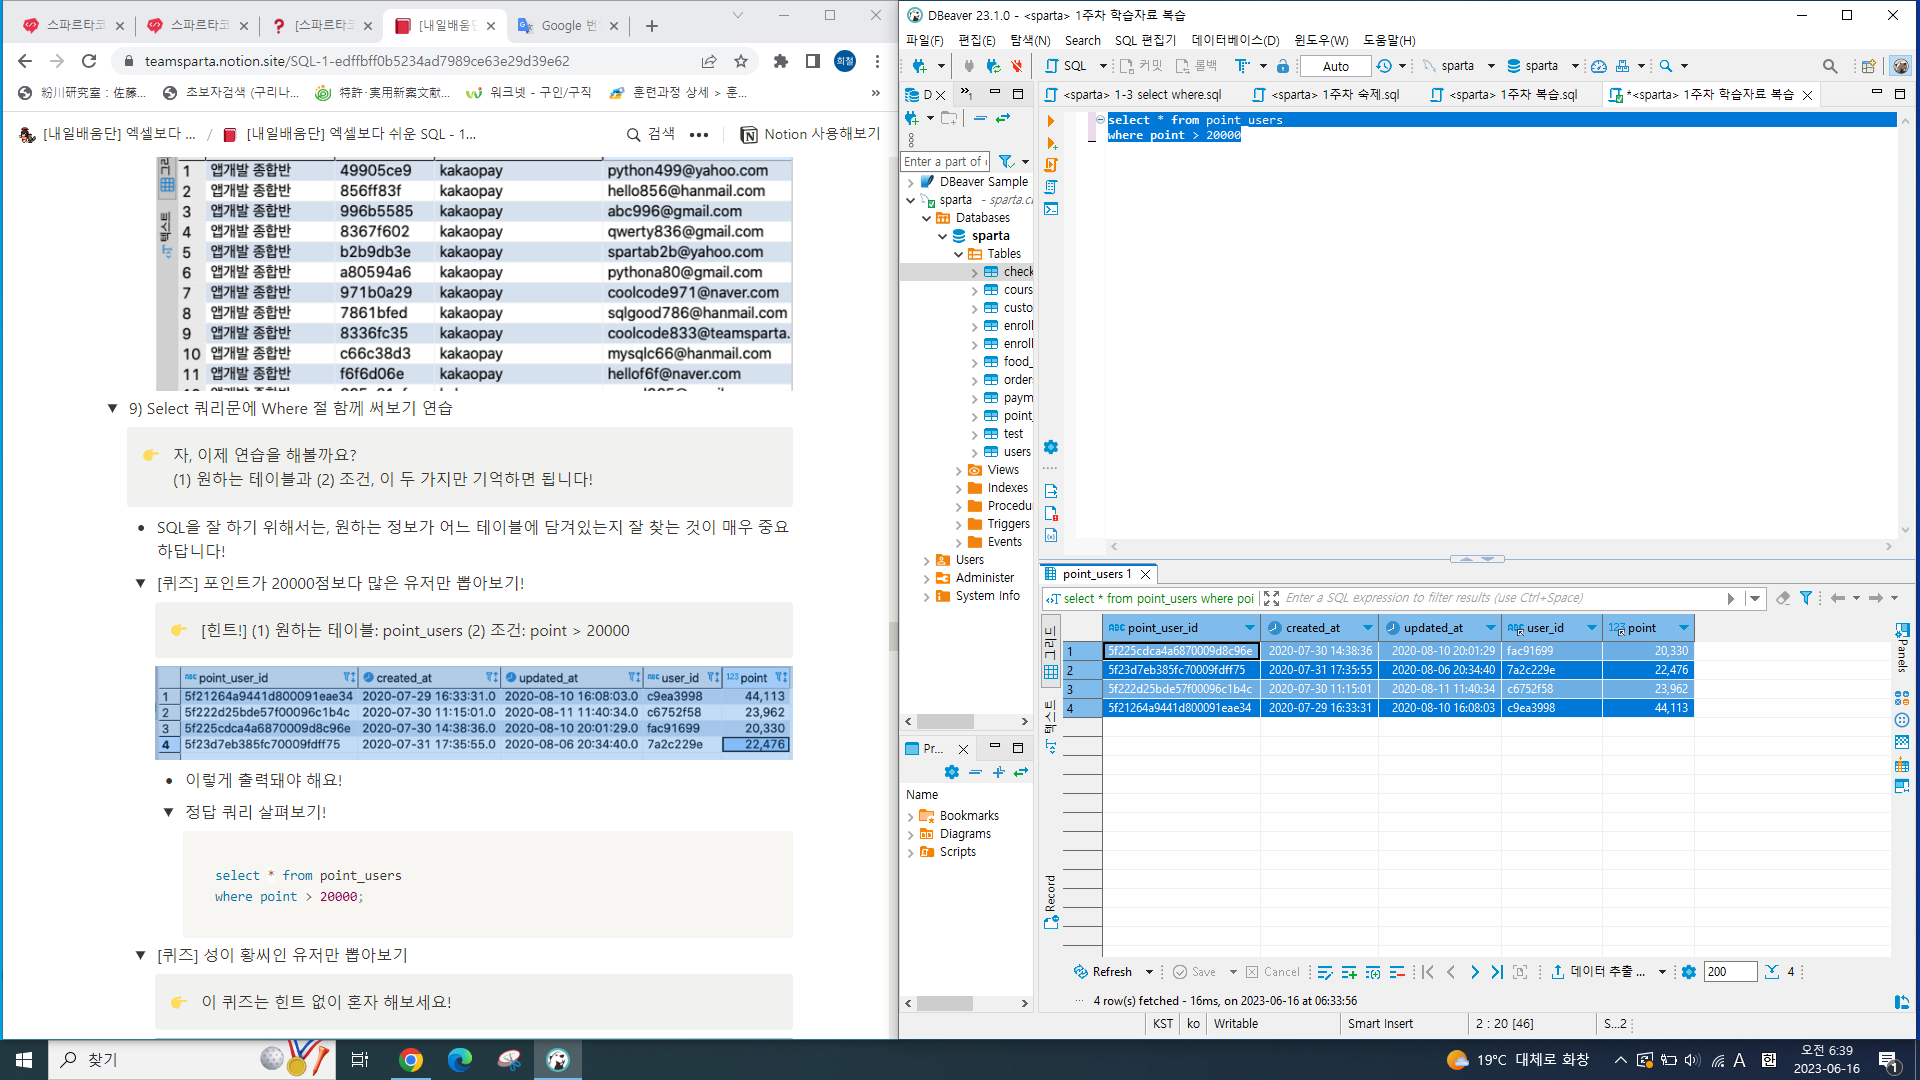This screenshot has width=1920, height=1080.
Task: Click the duplicate row icon in results toolbar
Action: coord(1373,972)
